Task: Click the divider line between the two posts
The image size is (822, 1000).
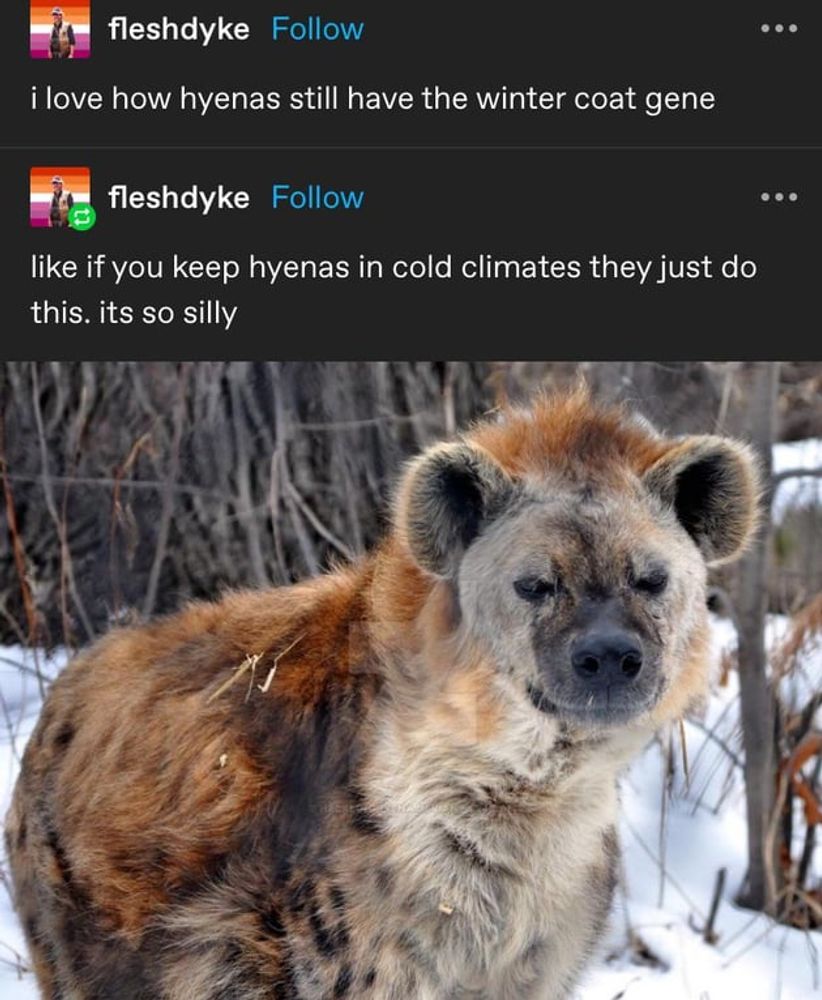Action: pos(411,147)
